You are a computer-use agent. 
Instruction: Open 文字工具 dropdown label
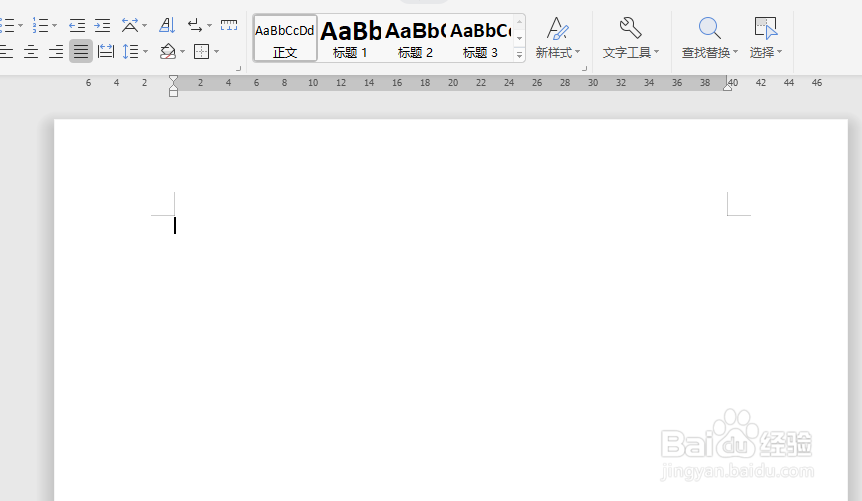[x=631, y=52]
